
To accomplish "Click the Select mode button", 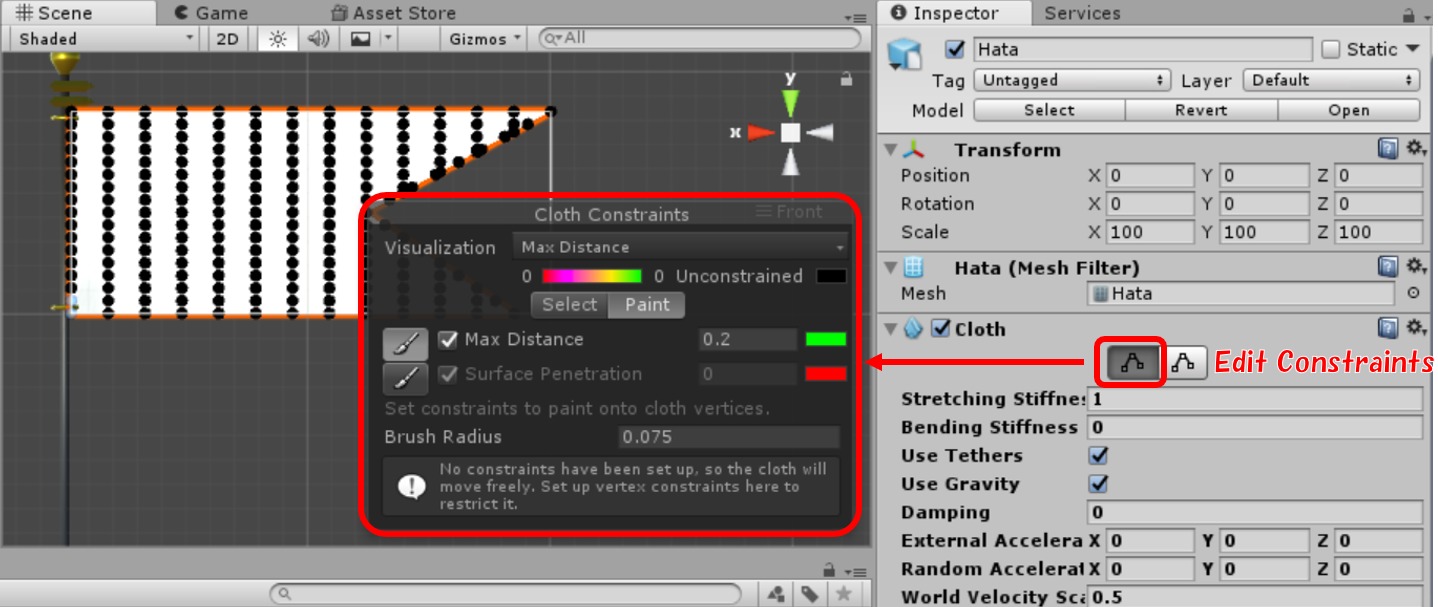I will 569,305.
